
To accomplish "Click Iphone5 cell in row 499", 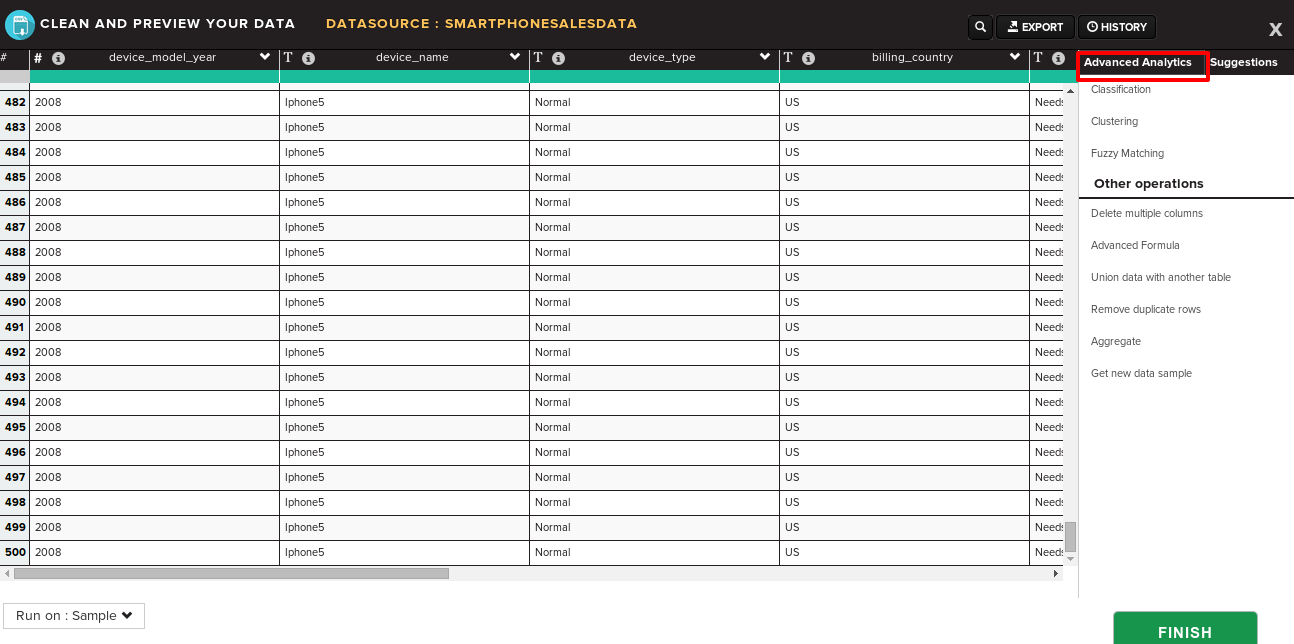I will (405, 527).
